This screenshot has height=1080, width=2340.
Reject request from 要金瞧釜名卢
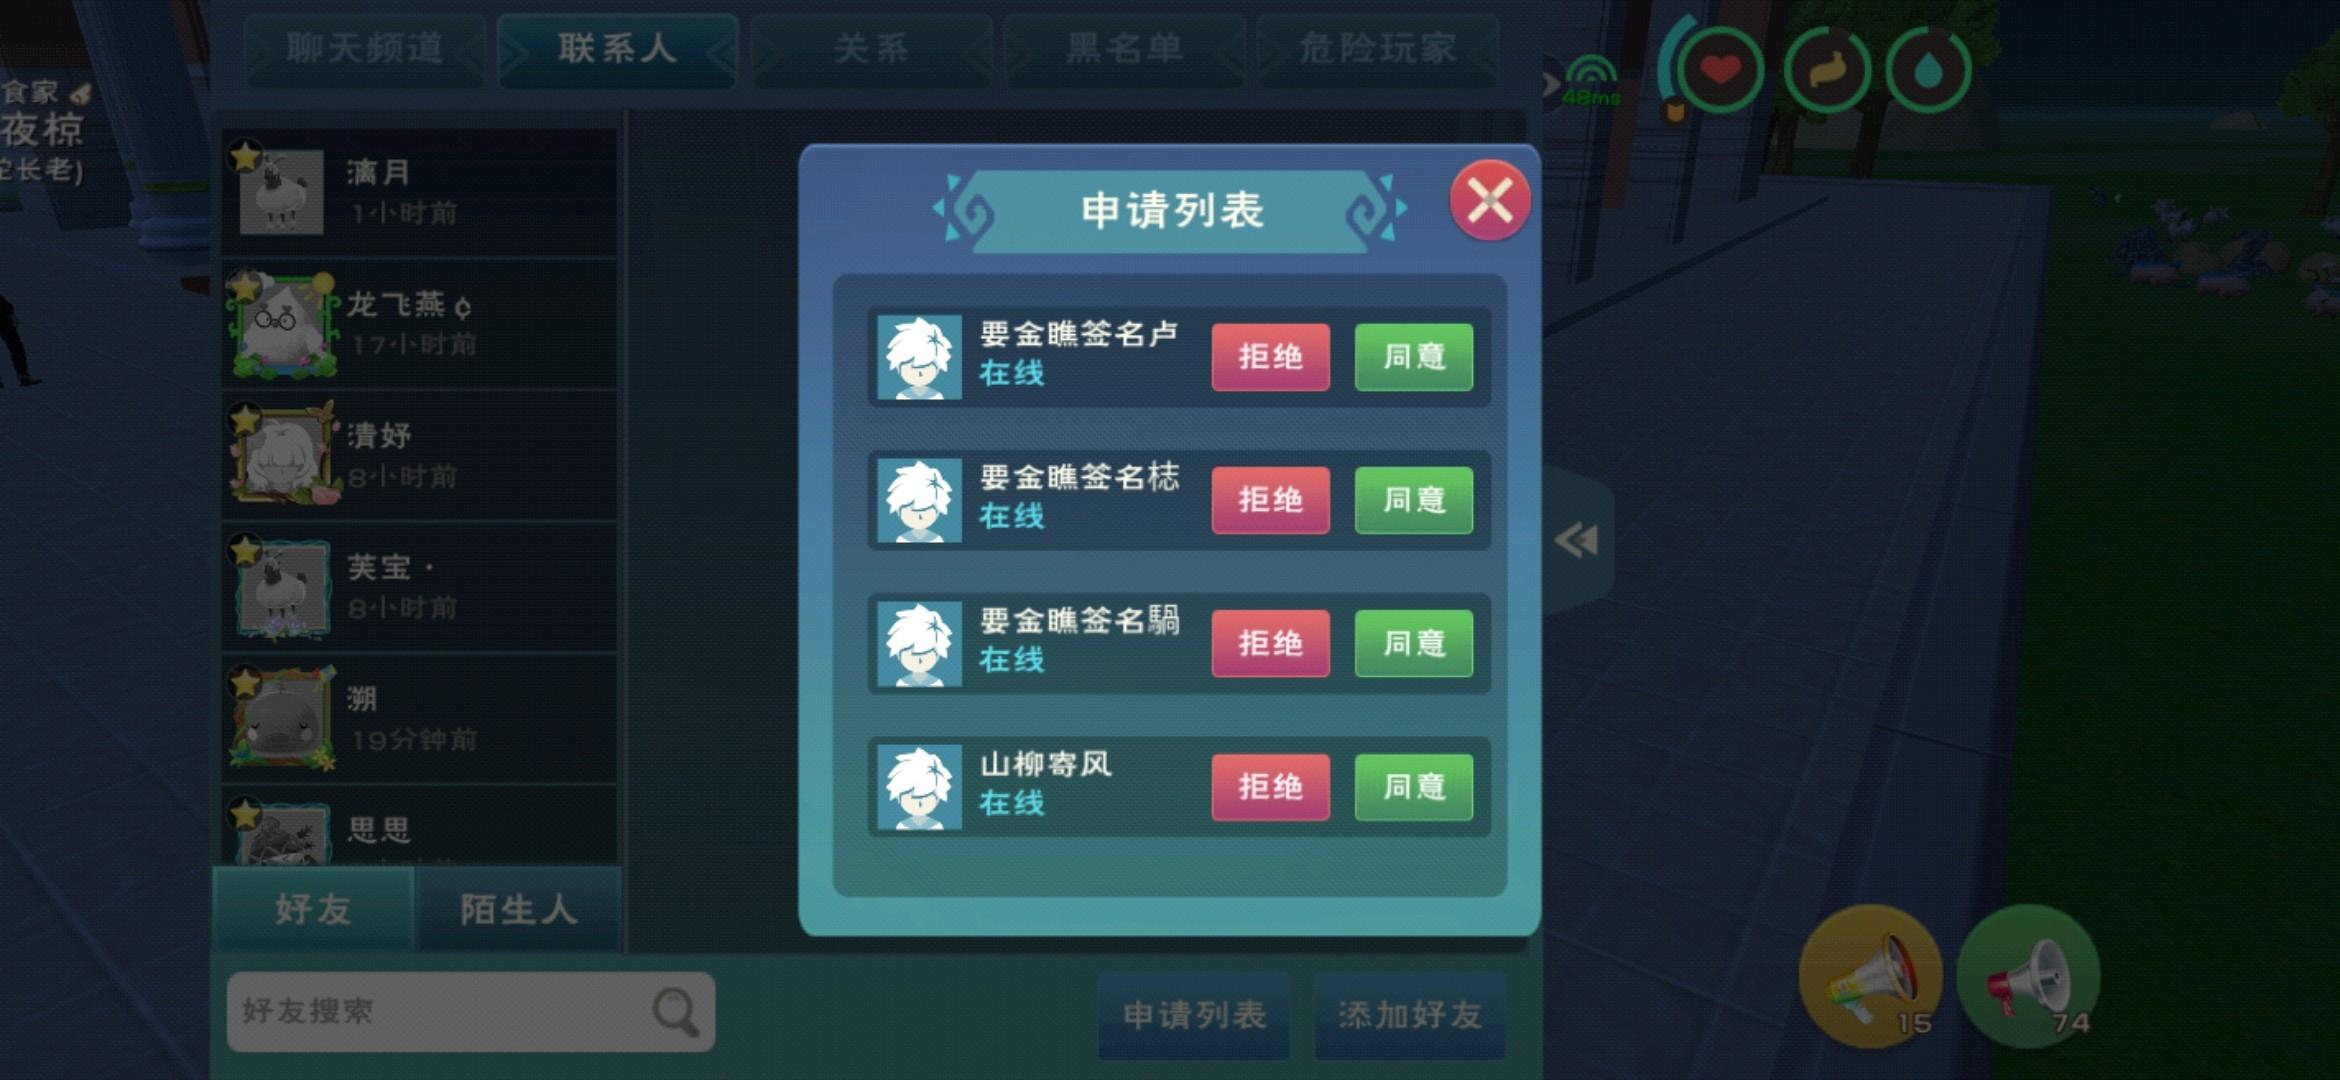click(x=1270, y=357)
